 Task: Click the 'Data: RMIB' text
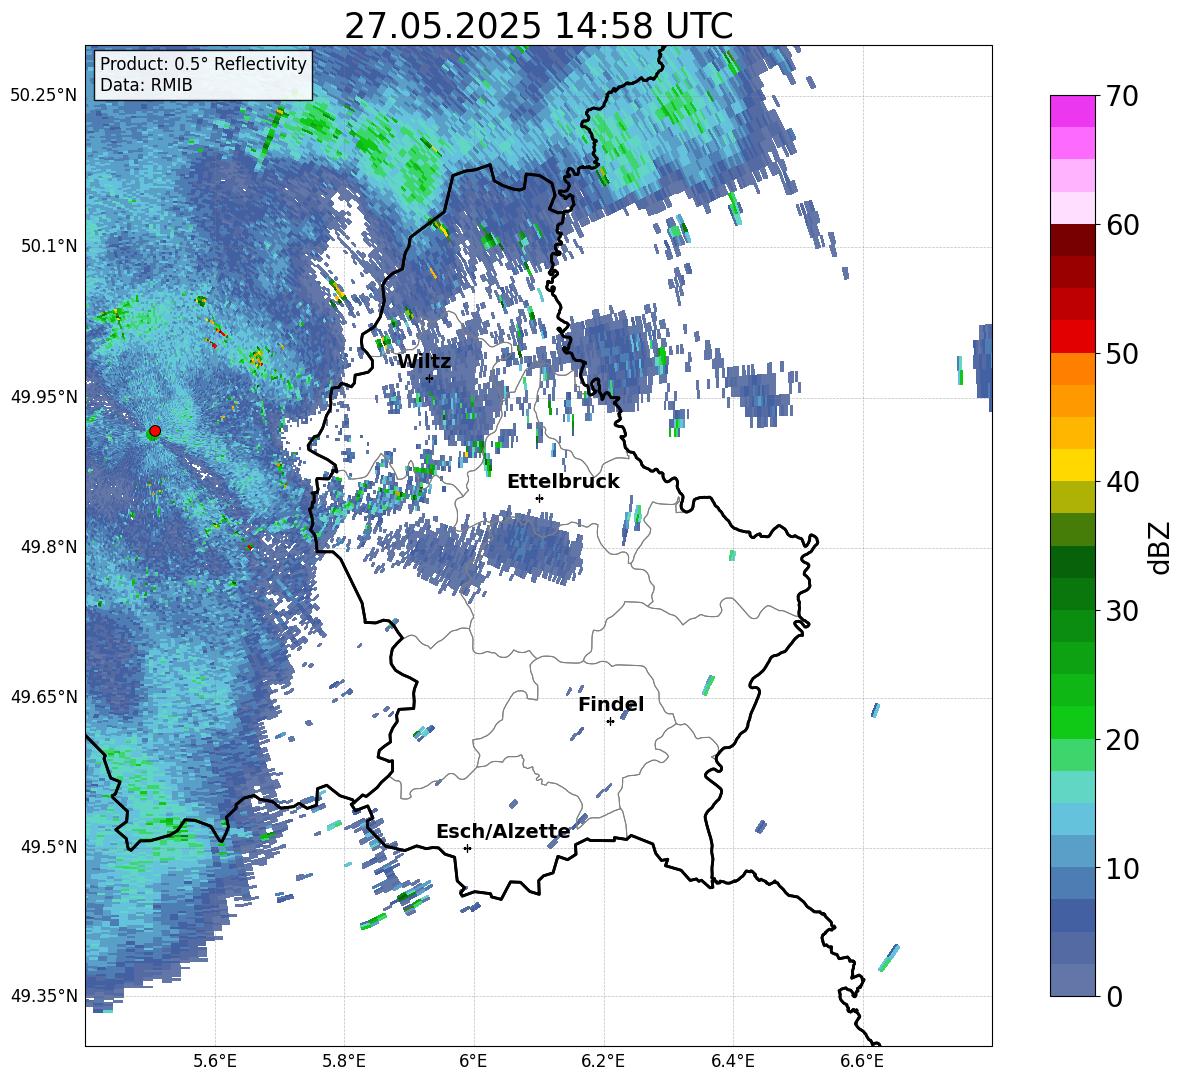pyautogui.click(x=146, y=85)
